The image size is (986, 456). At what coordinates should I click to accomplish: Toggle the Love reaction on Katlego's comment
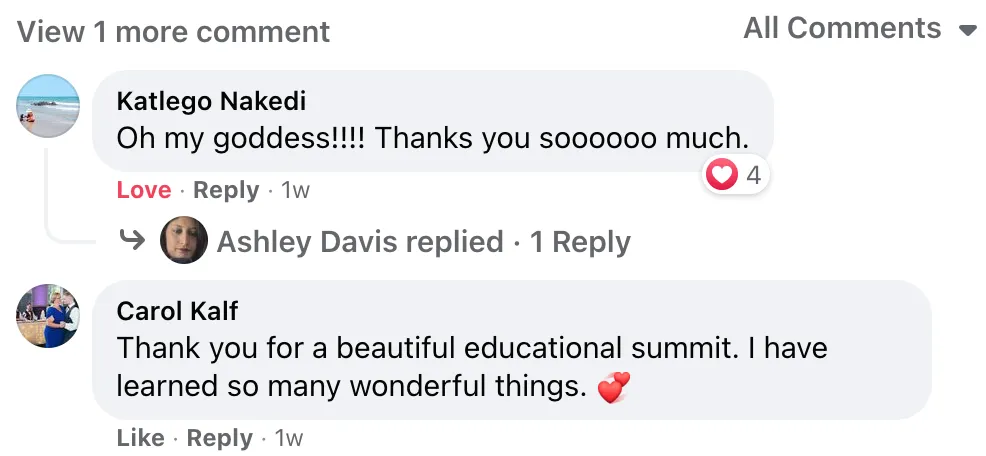coord(144,190)
